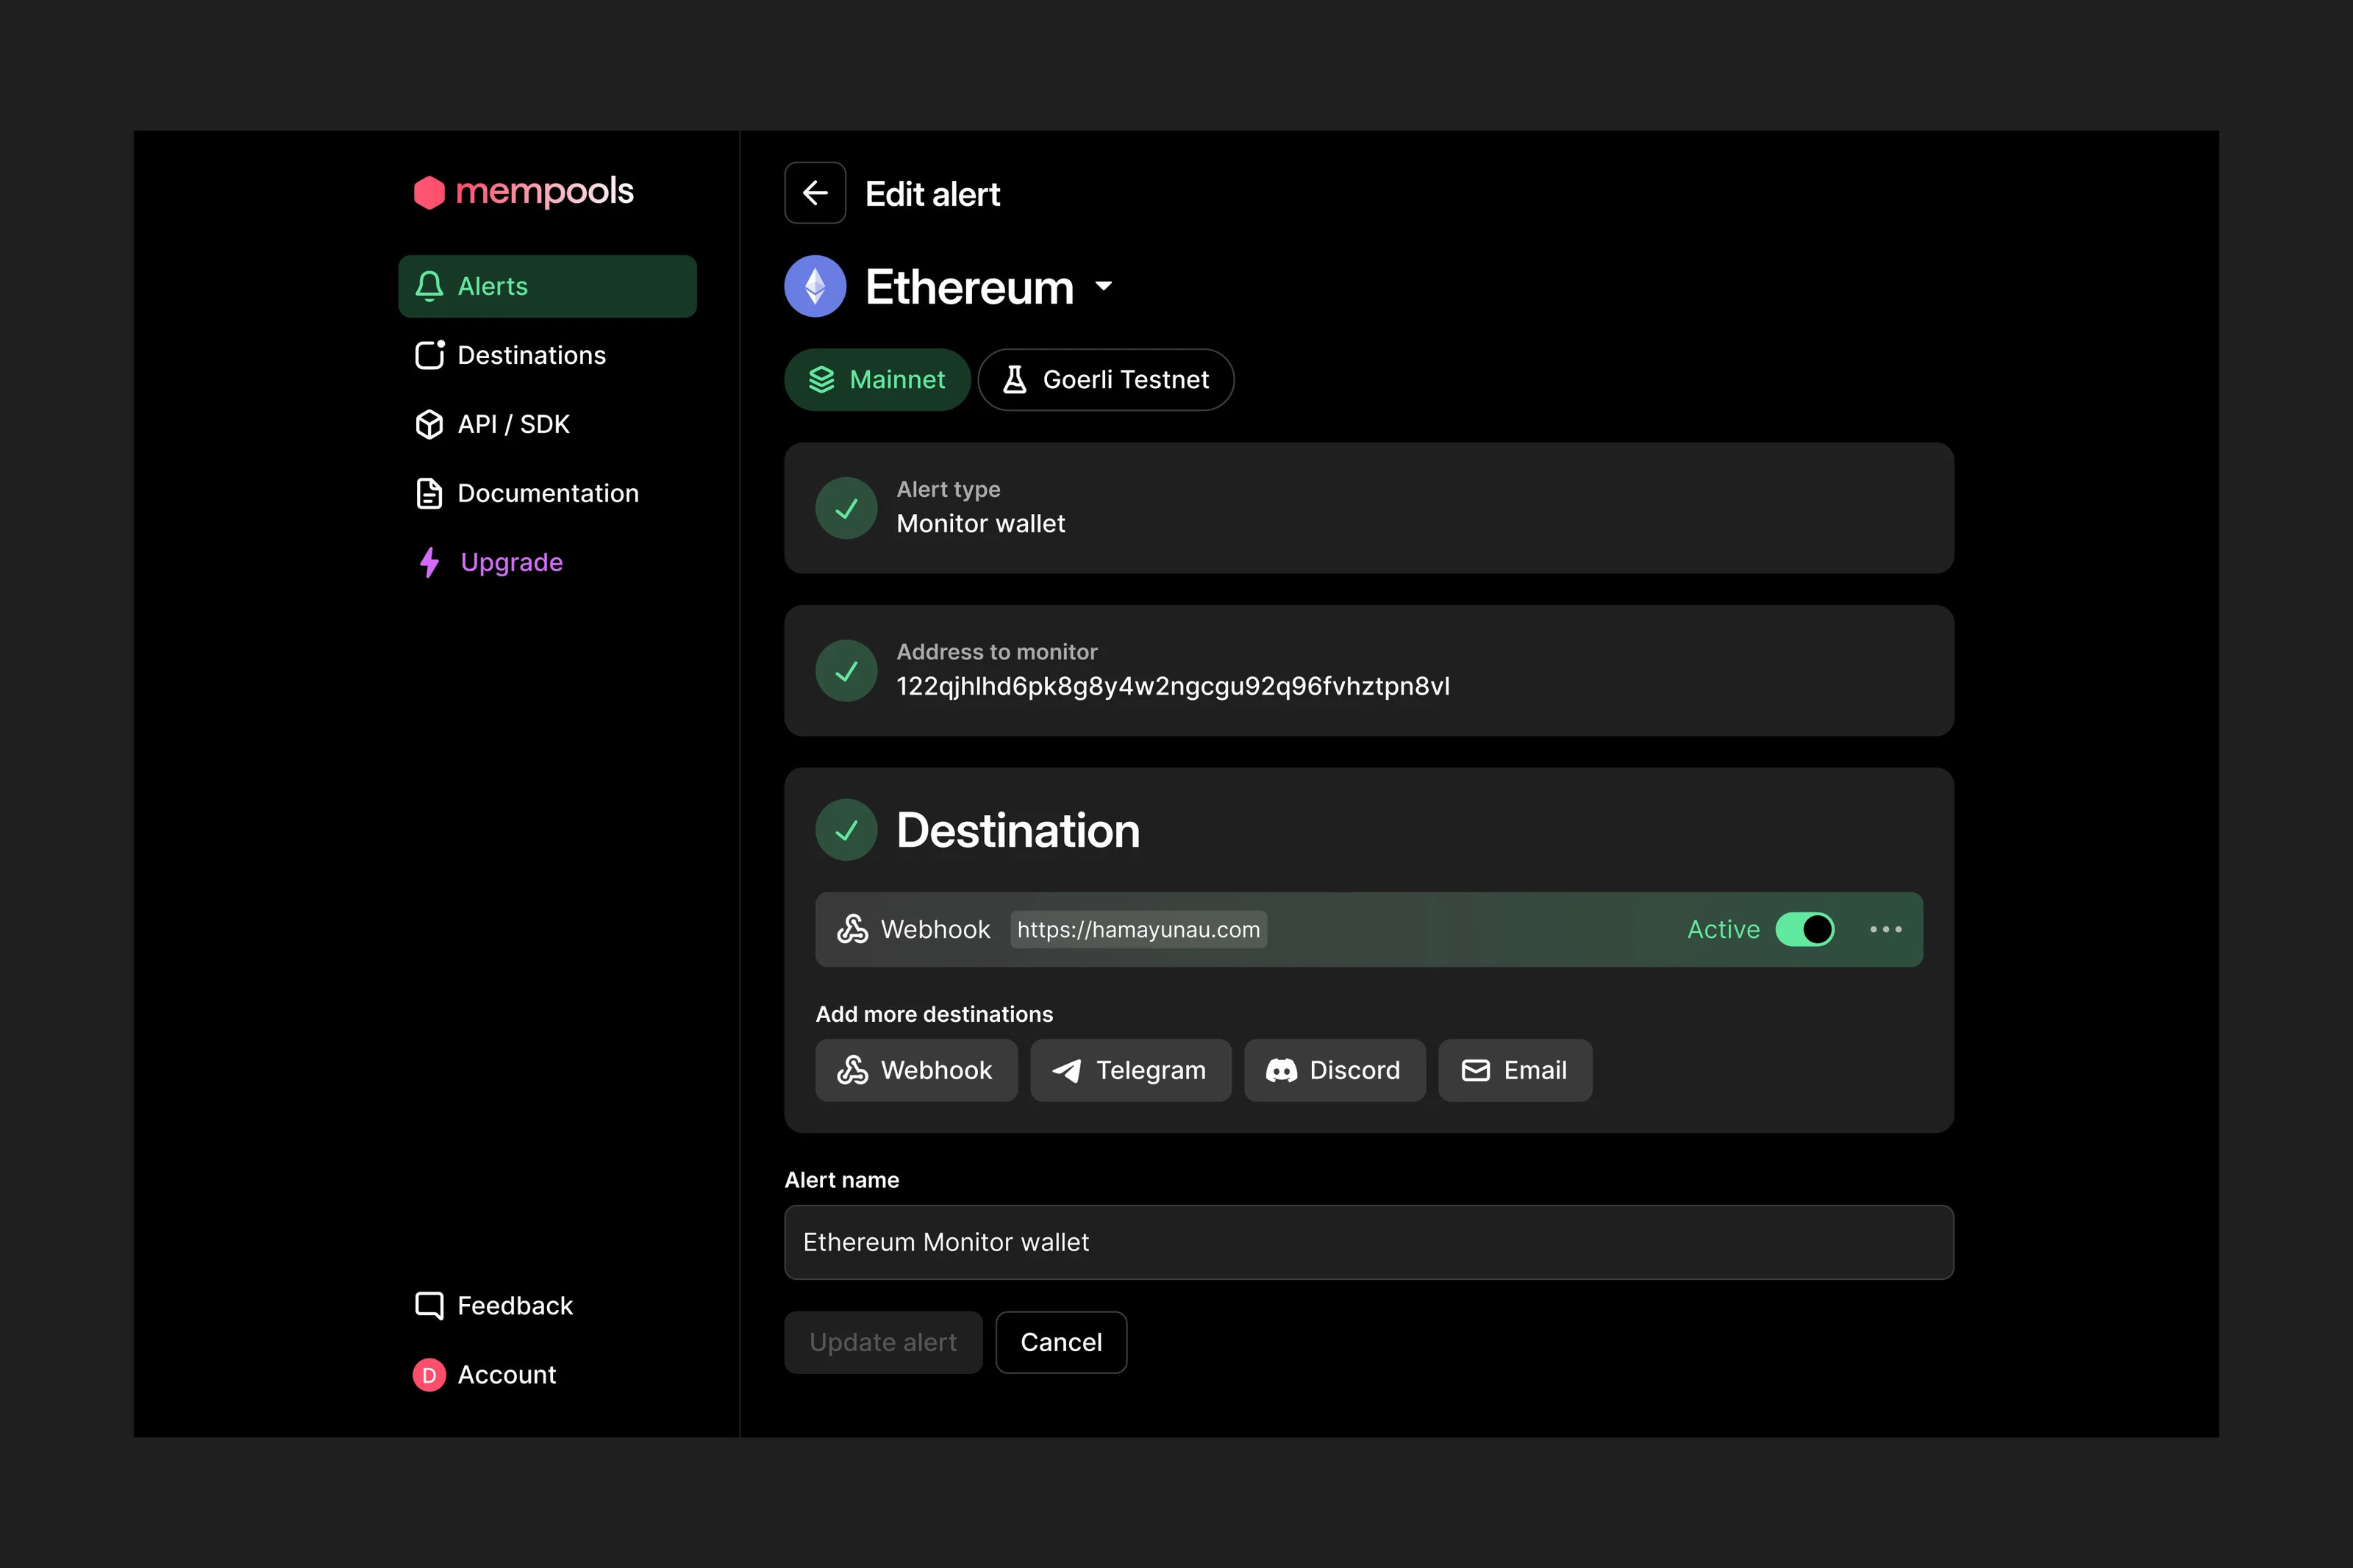Viewport: 2353px width, 1568px height.
Task: Click the Goerli Testnet flask icon
Action: pos(1014,380)
